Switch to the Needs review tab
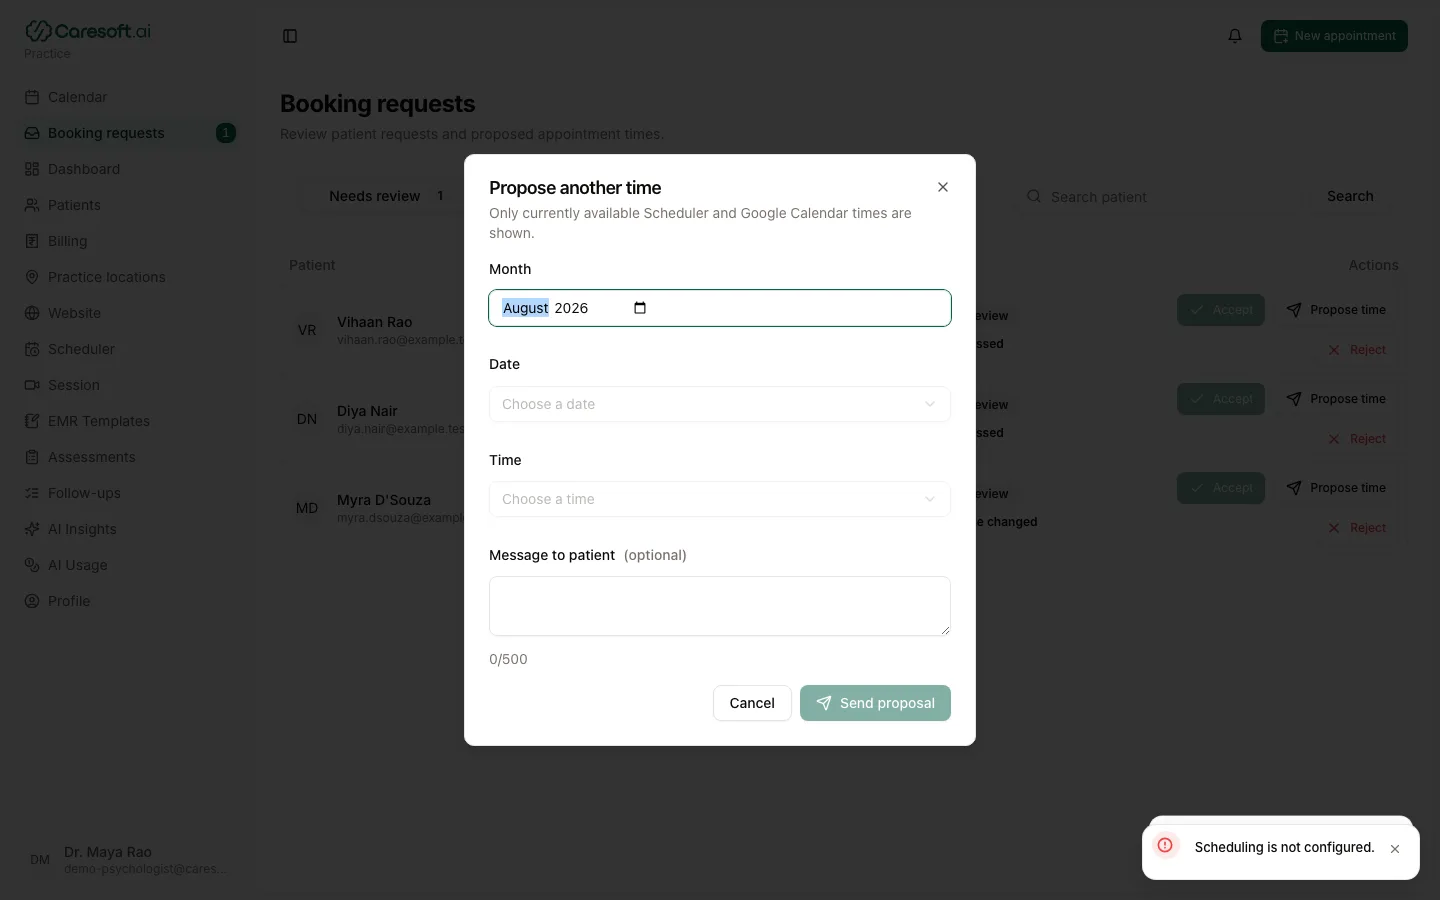The image size is (1440, 900). (x=386, y=196)
